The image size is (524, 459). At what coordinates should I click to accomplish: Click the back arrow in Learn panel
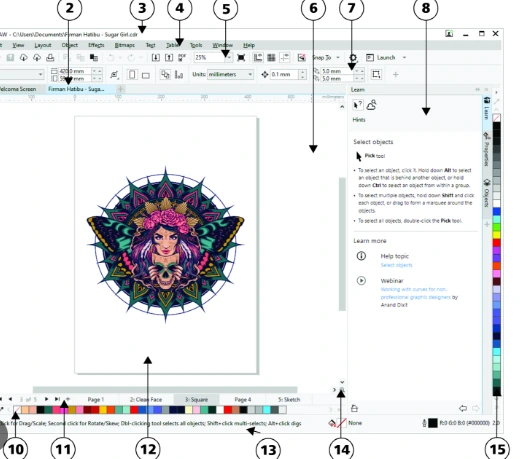[x=463, y=408]
